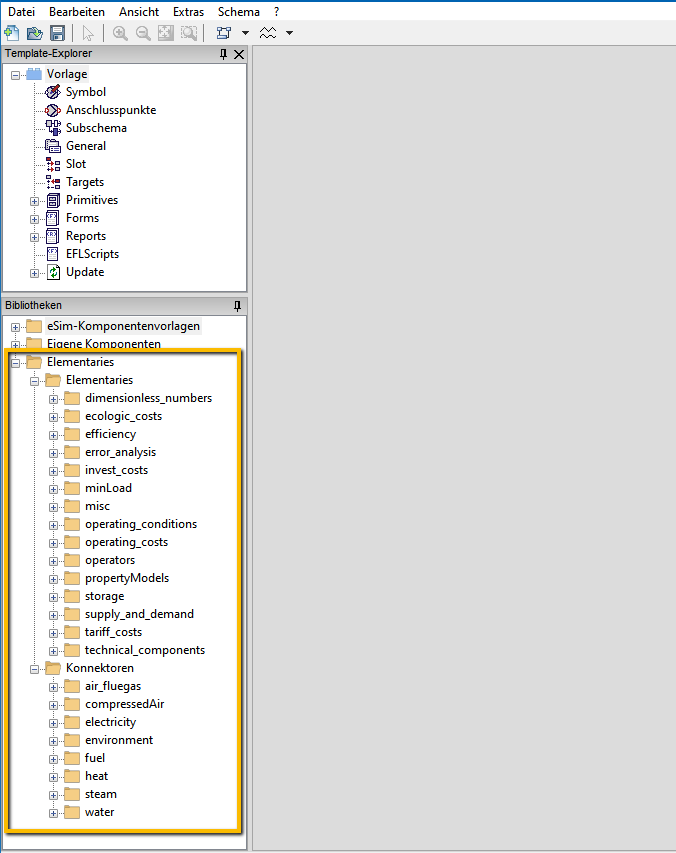Viewport: 676px width, 853px height.
Task: Select the EFLScripts node icon
Action: [x=53, y=254]
